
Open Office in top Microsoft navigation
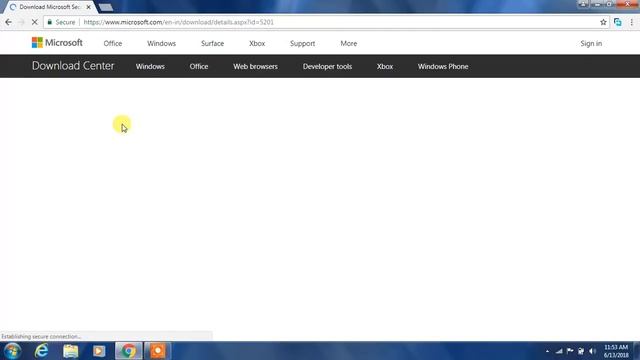(x=113, y=44)
